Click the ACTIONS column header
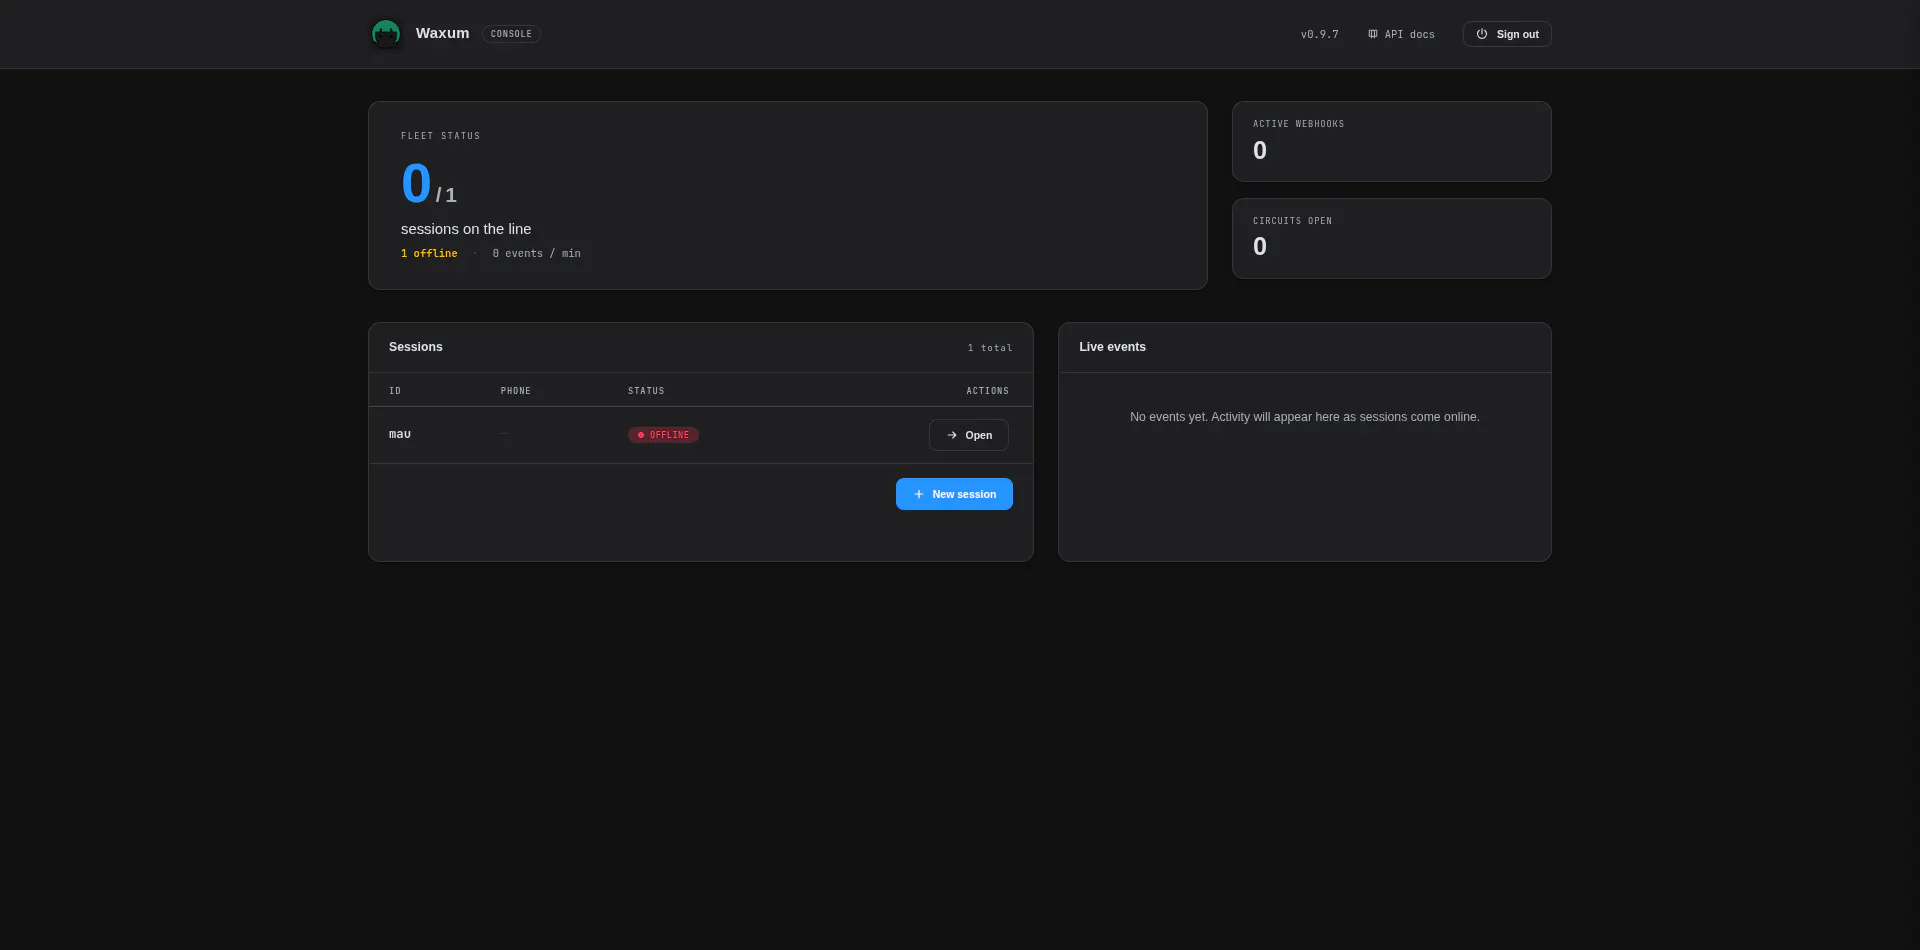Image resolution: width=1920 pixels, height=950 pixels. [x=987, y=391]
